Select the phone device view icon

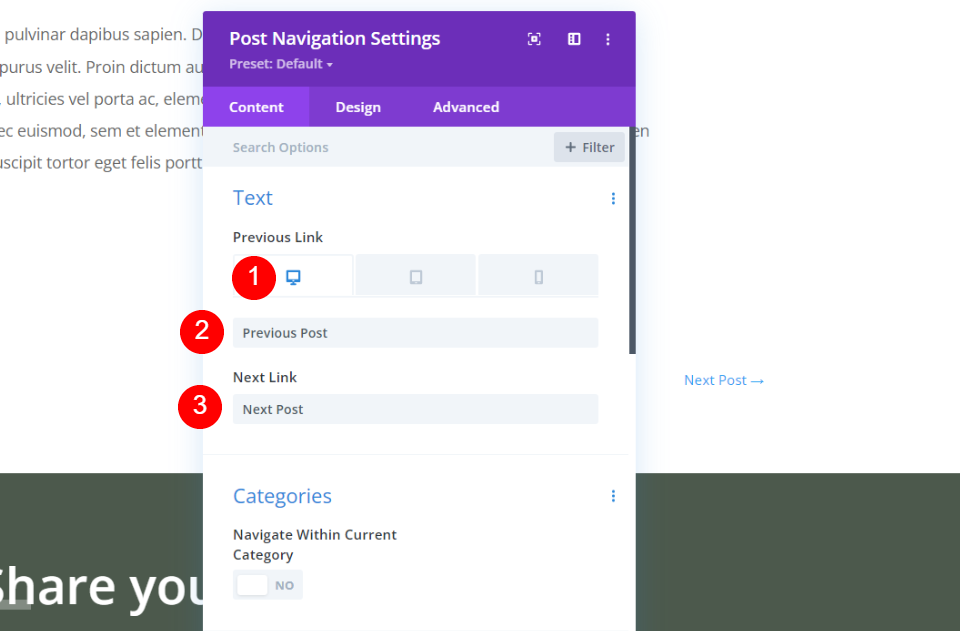(538, 277)
